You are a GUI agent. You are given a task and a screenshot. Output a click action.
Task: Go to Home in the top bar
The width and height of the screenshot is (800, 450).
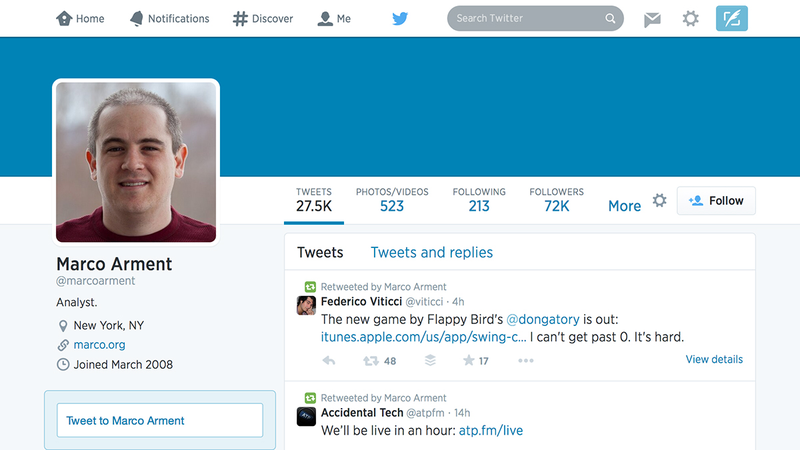pos(80,19)
